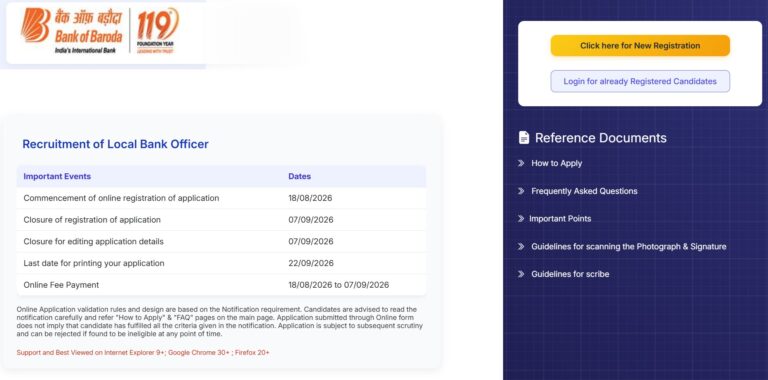Open the Important Points link
This screenshot has width=768, height=380.
point(560,218)
